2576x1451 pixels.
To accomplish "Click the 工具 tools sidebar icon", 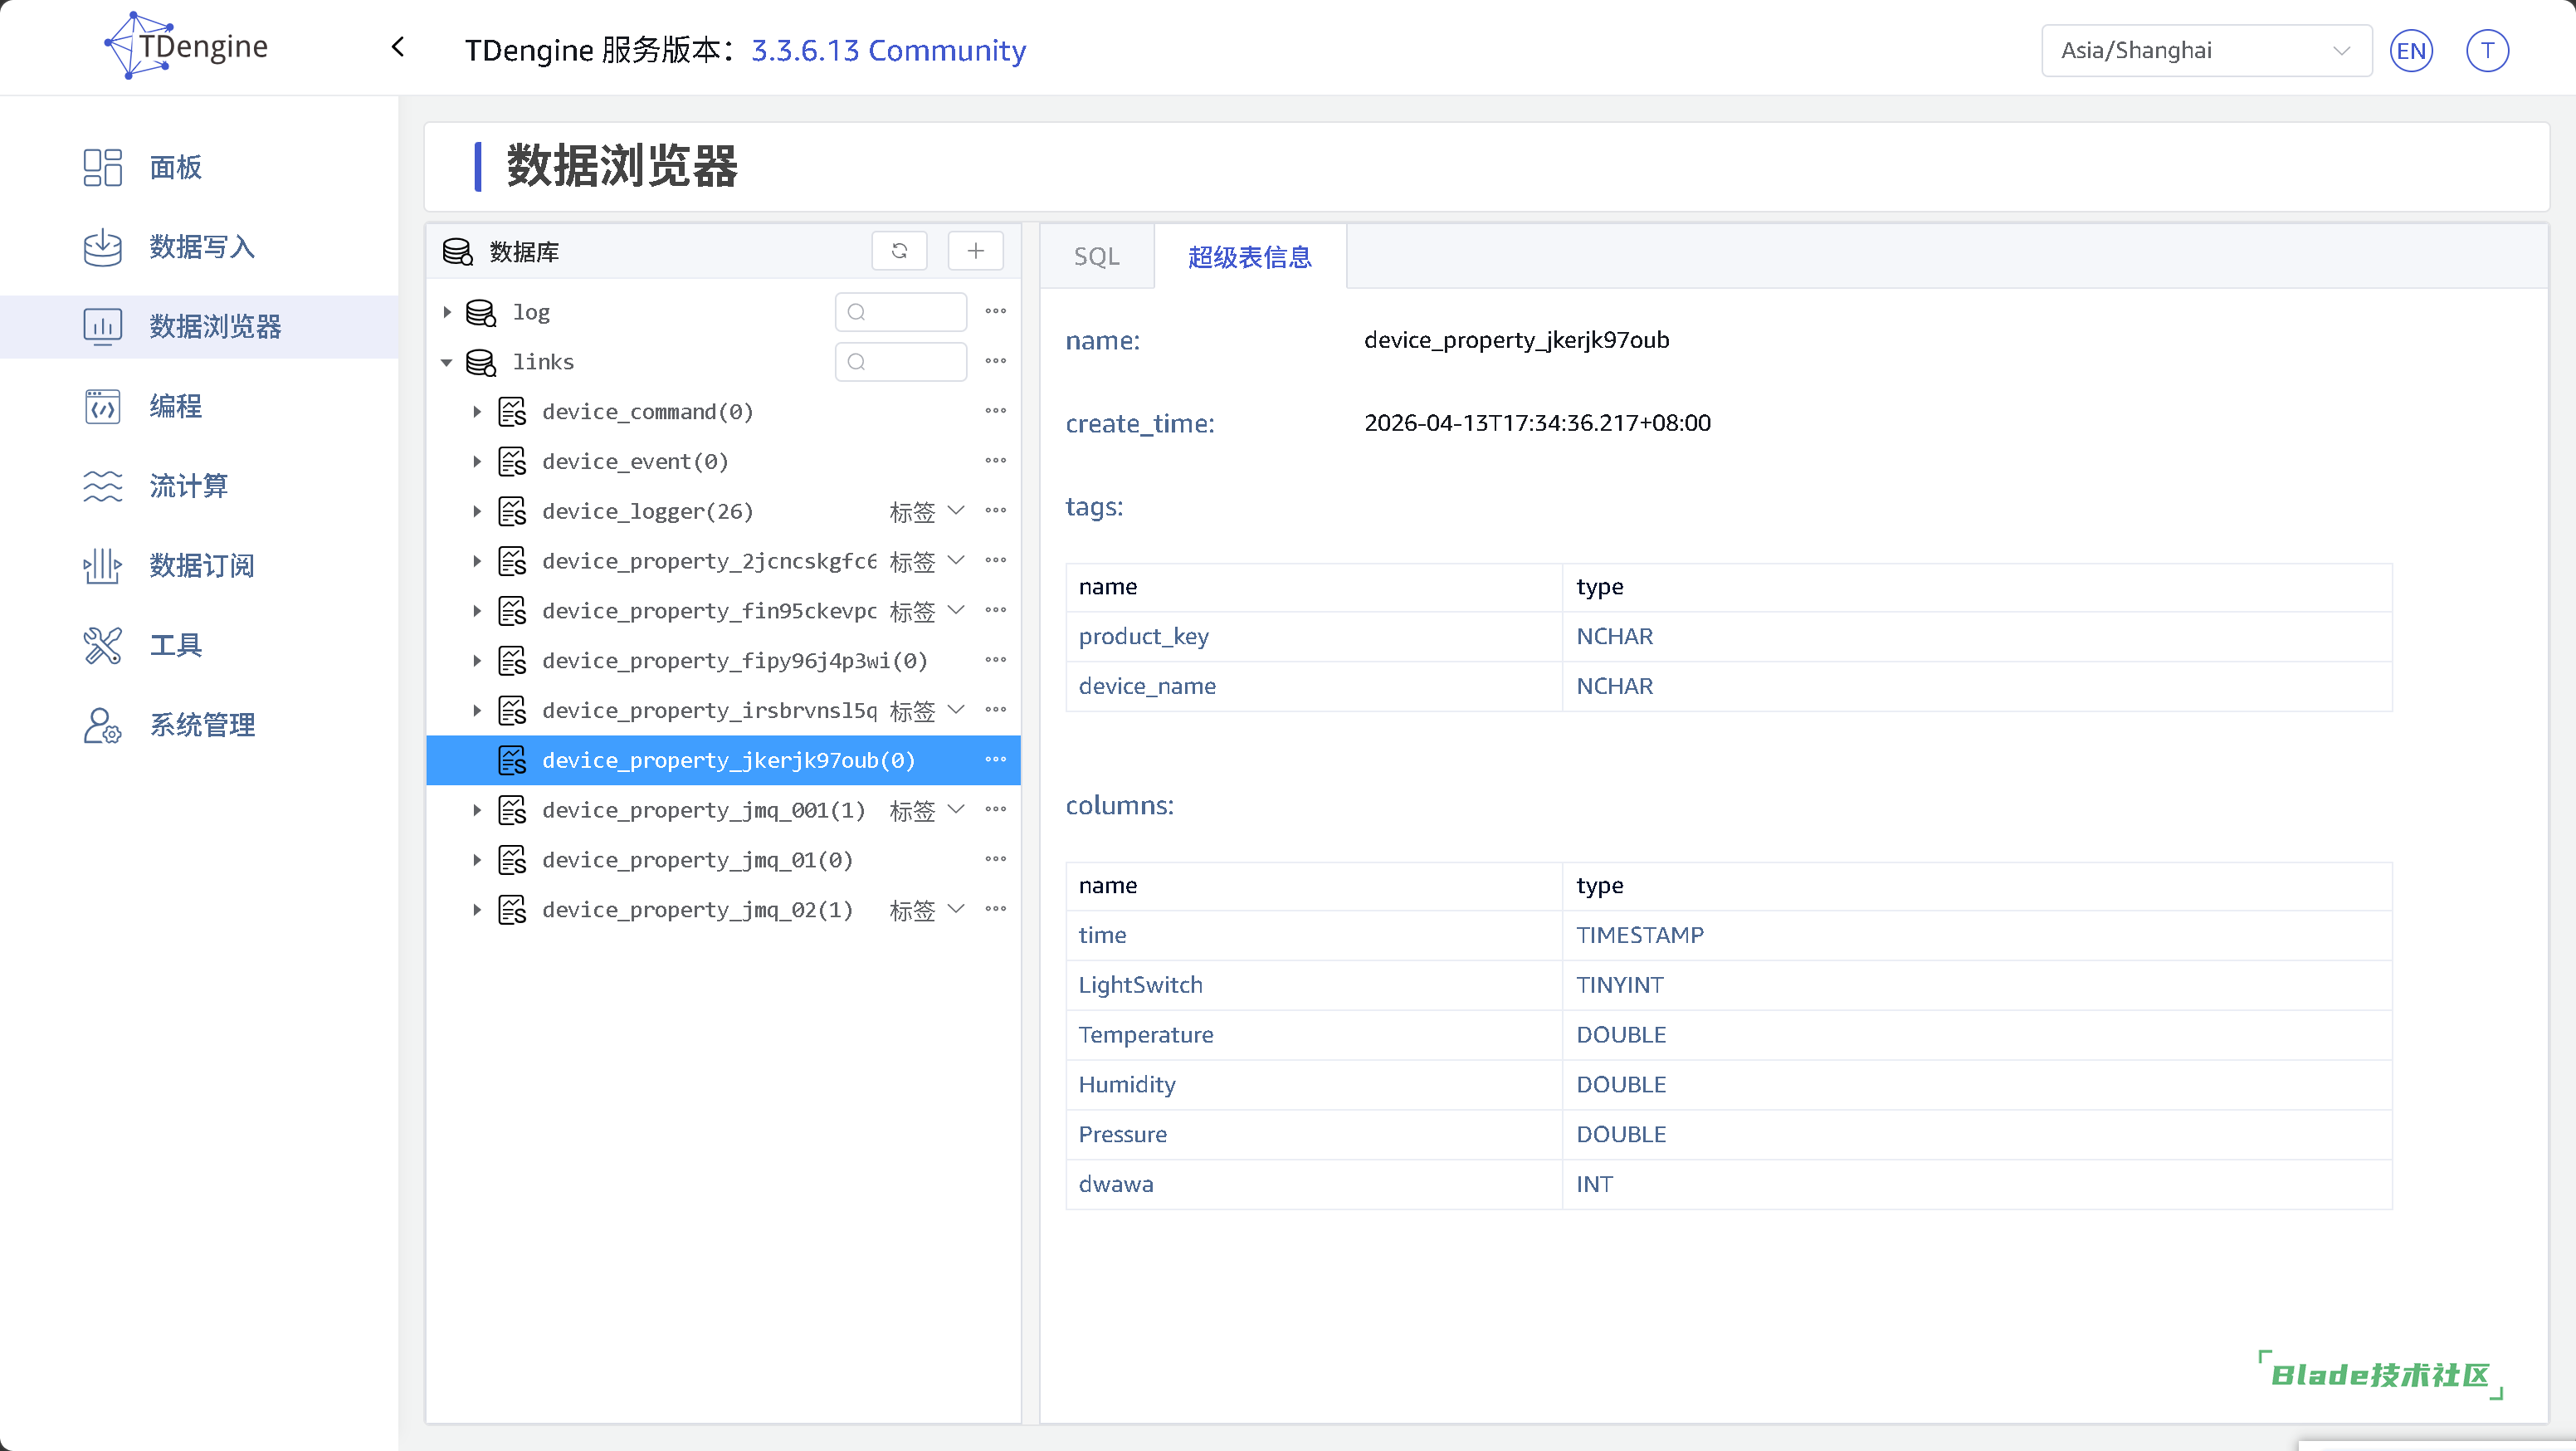I will click(102, 645).
